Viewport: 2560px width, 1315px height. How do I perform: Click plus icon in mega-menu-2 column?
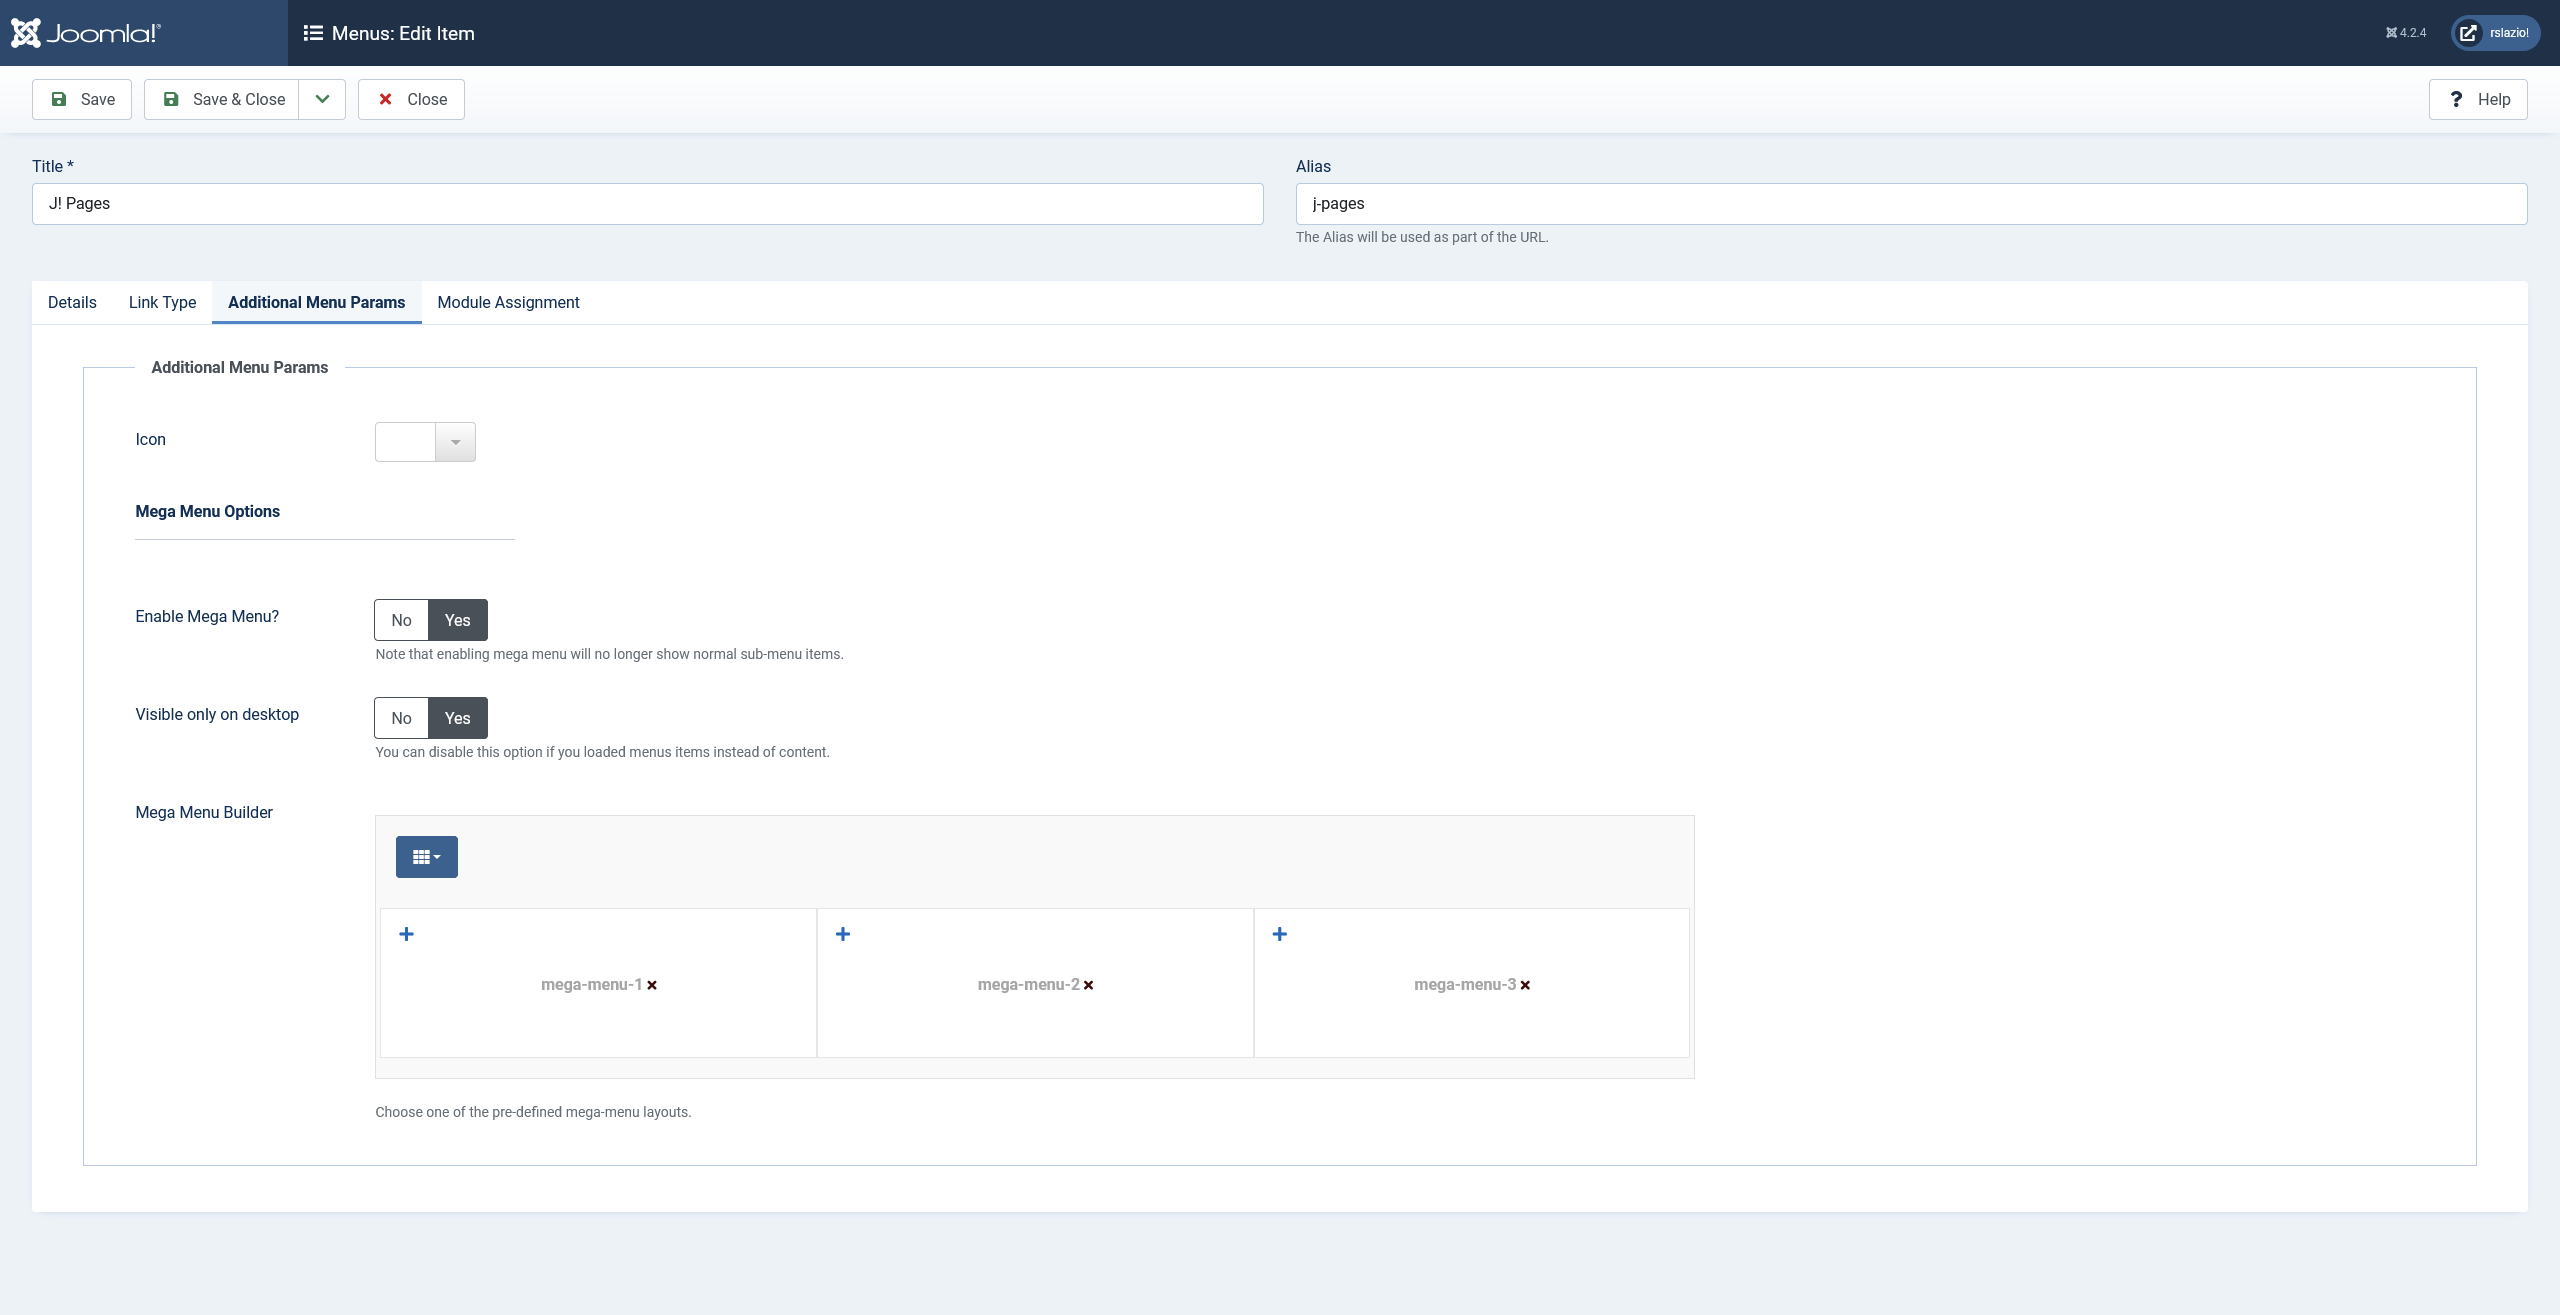pyautogui.click(x=843, y=934)
